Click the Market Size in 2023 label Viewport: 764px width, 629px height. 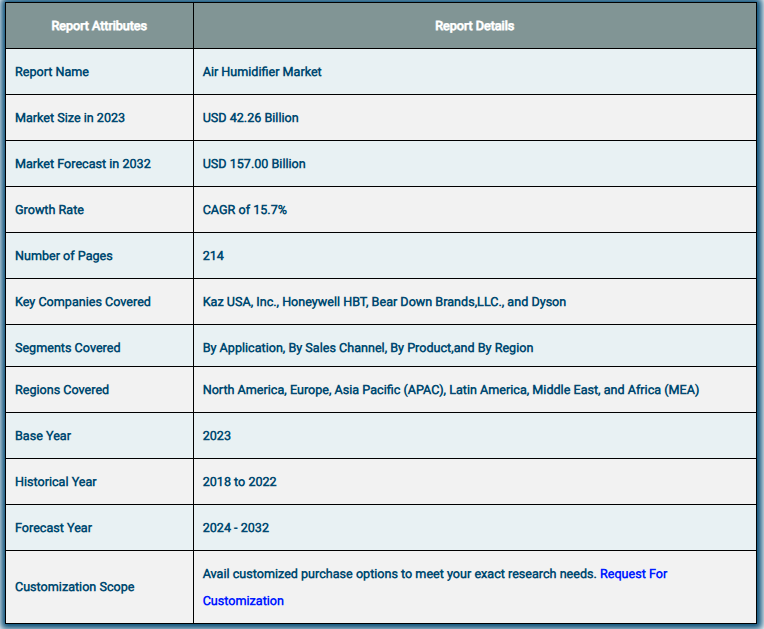tap(70, 118)
